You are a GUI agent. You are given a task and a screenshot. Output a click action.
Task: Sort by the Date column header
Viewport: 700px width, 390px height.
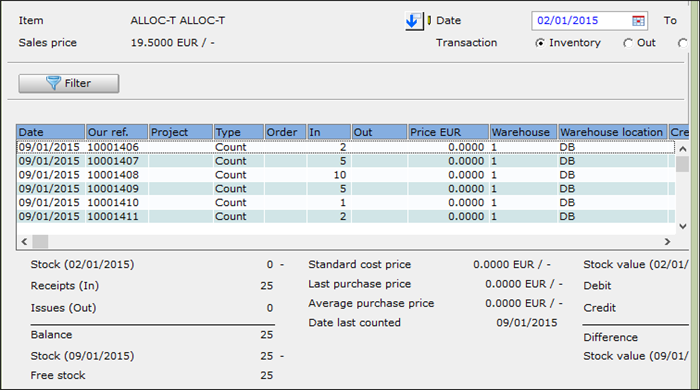tap(50, 132)
